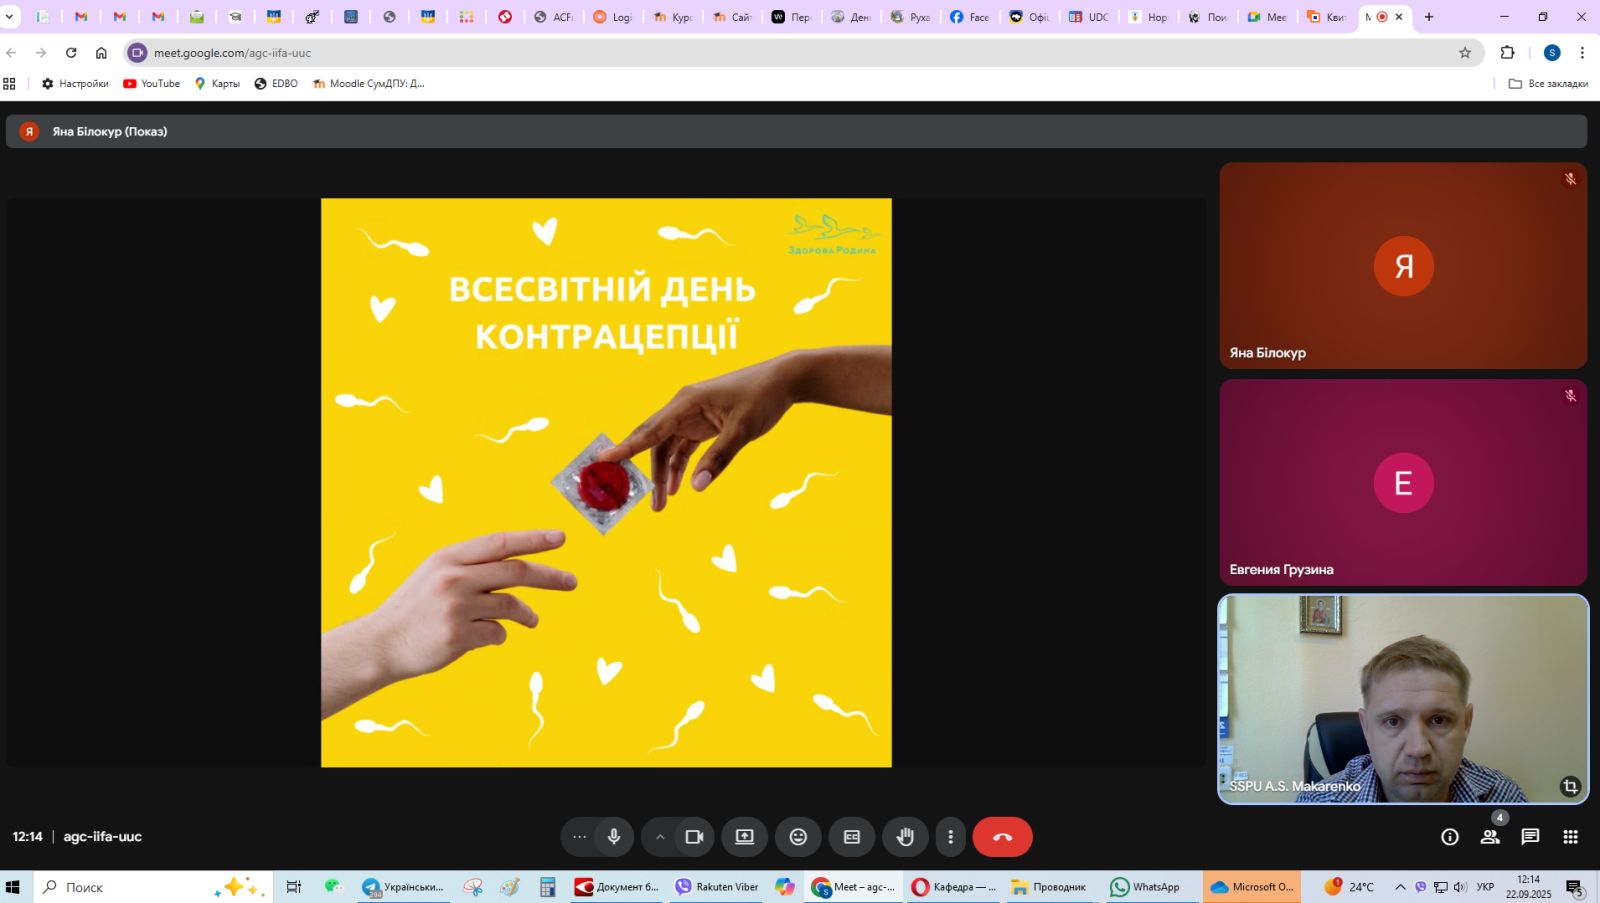Open the Moodle СумДПУ bookmark
1600x903 pixels.
point(369,84)
